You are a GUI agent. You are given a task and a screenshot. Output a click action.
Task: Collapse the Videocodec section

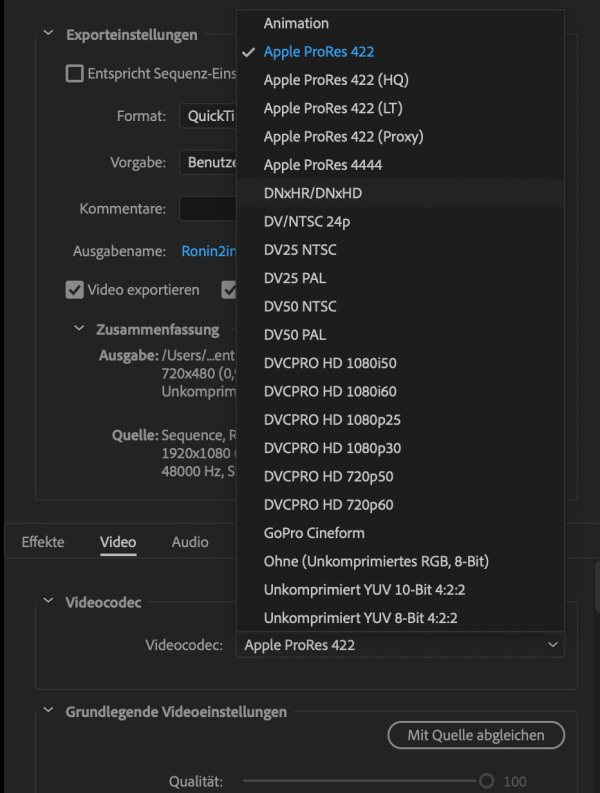pyautogui.click(x=49, y=601)
